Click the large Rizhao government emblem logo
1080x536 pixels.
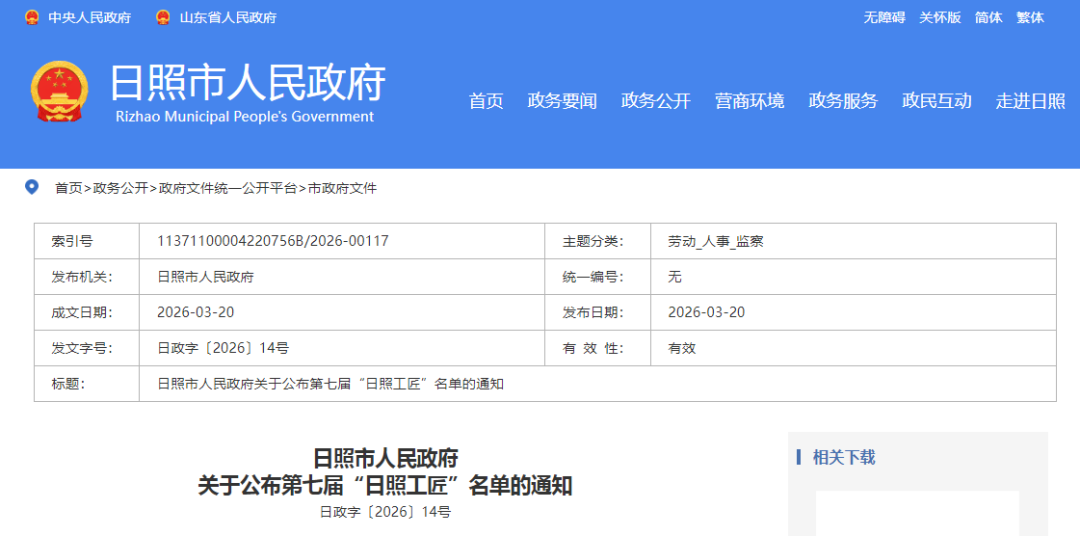59,91
